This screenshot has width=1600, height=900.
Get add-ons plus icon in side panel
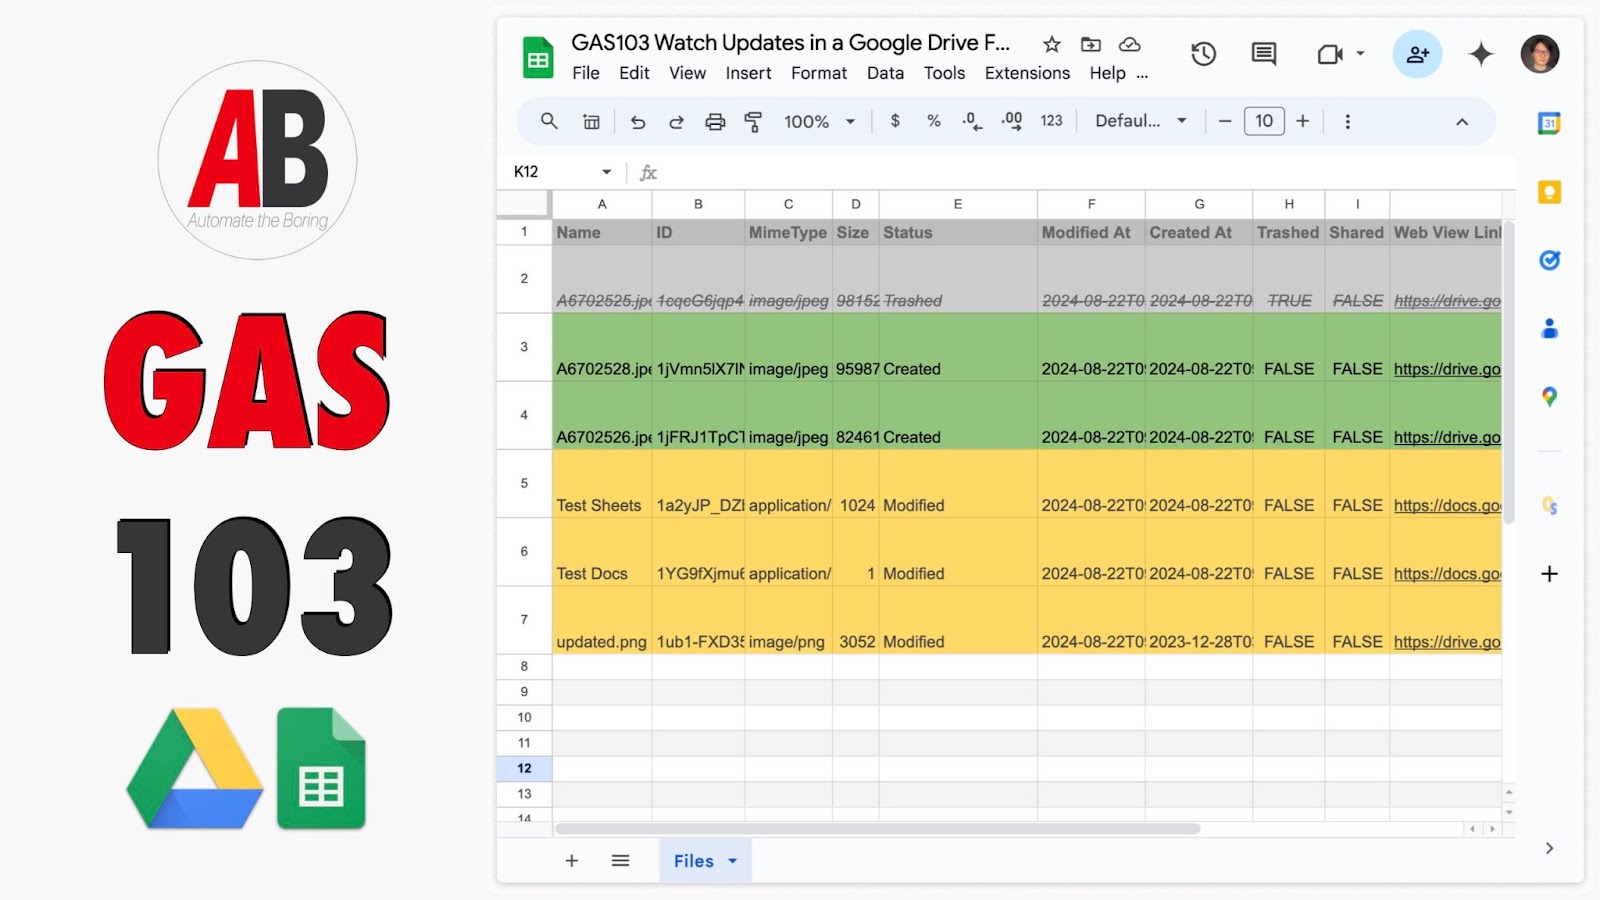1549,574
